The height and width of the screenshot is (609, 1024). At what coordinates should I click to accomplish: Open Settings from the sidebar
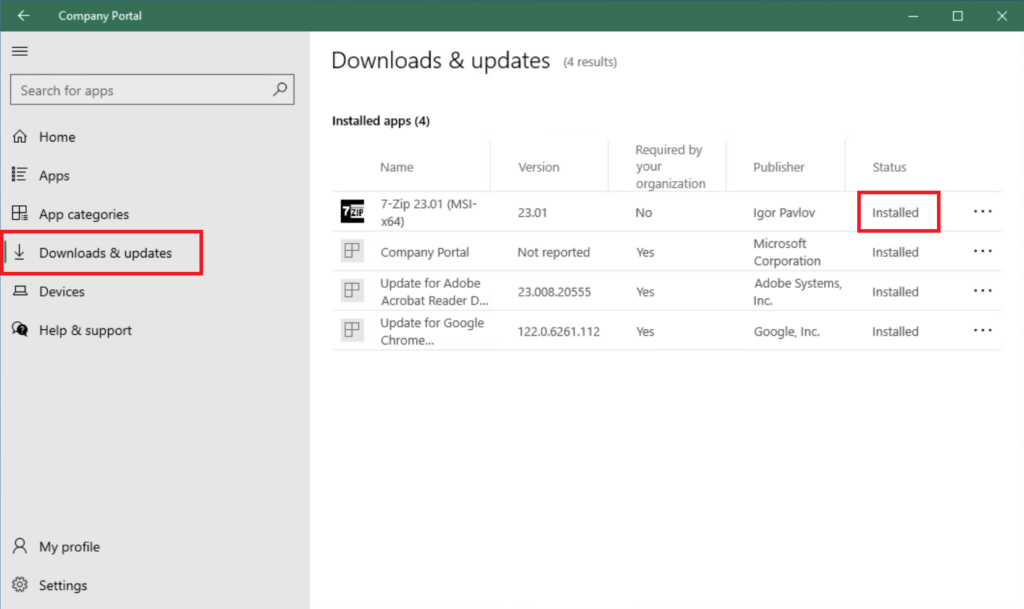tap(62, 585)
